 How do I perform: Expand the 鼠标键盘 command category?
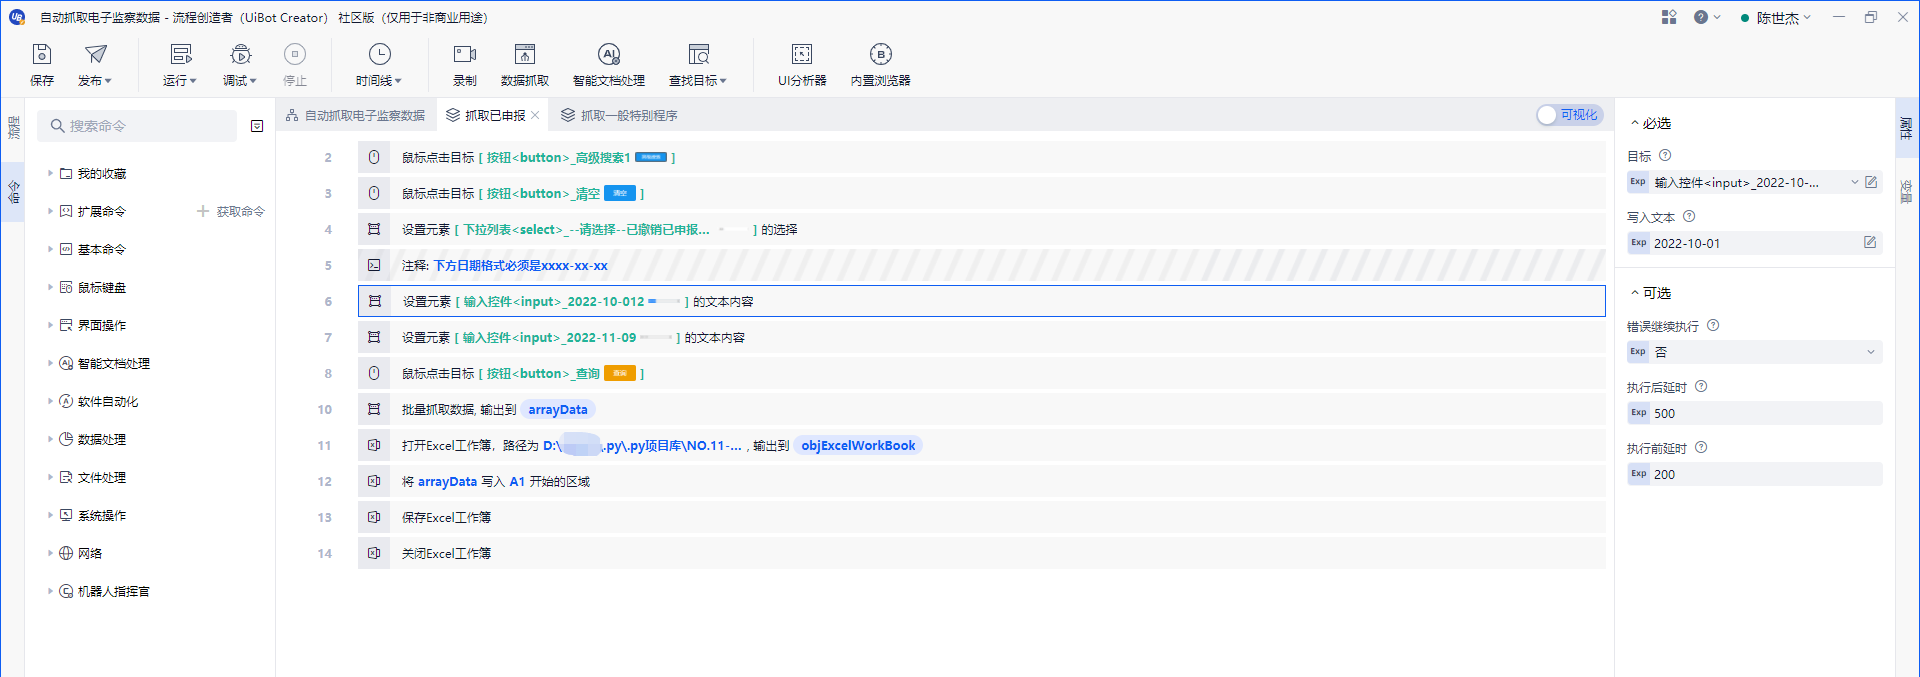coord(50,288)
